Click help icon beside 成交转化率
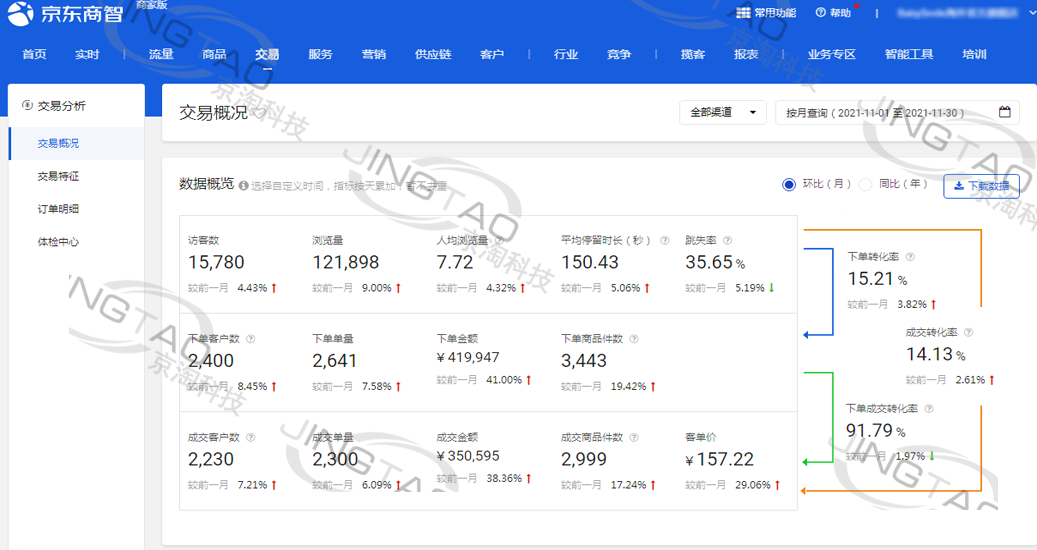Viewport: 1037px width, 550px height. tap(967, 333)
